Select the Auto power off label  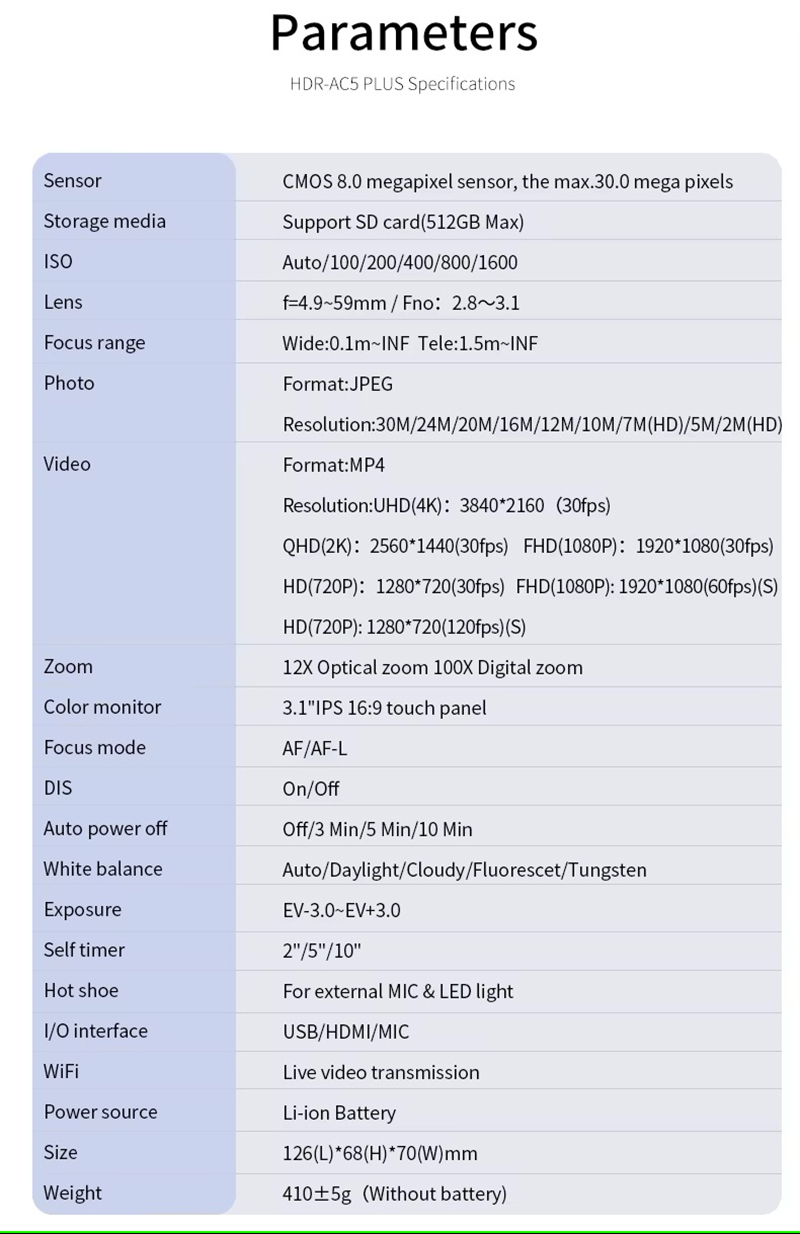105,829
